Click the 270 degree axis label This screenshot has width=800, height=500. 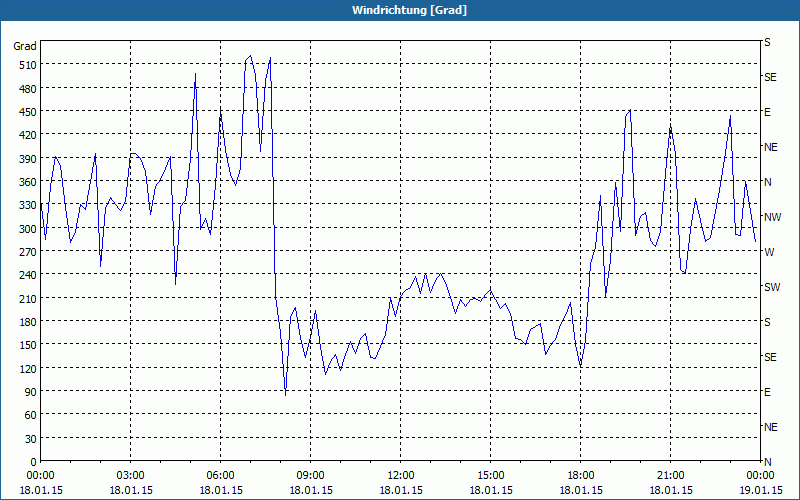click(29, 252)
